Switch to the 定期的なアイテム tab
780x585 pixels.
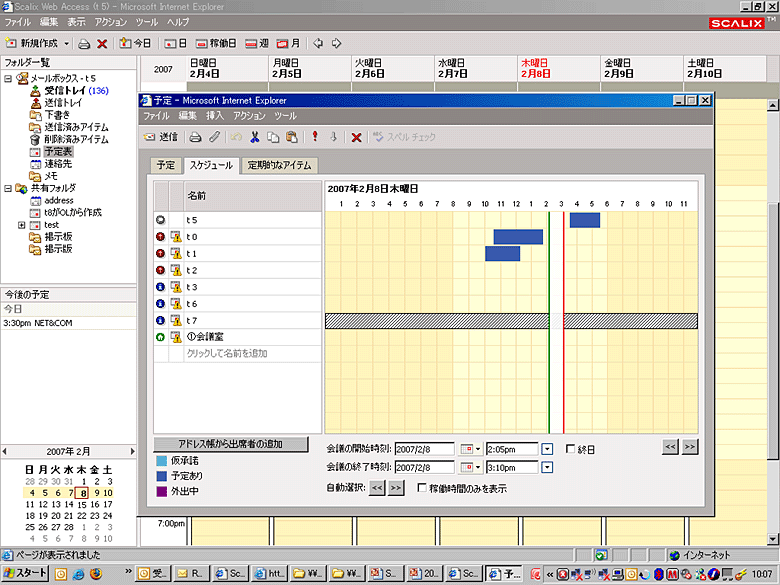point(279,166)
